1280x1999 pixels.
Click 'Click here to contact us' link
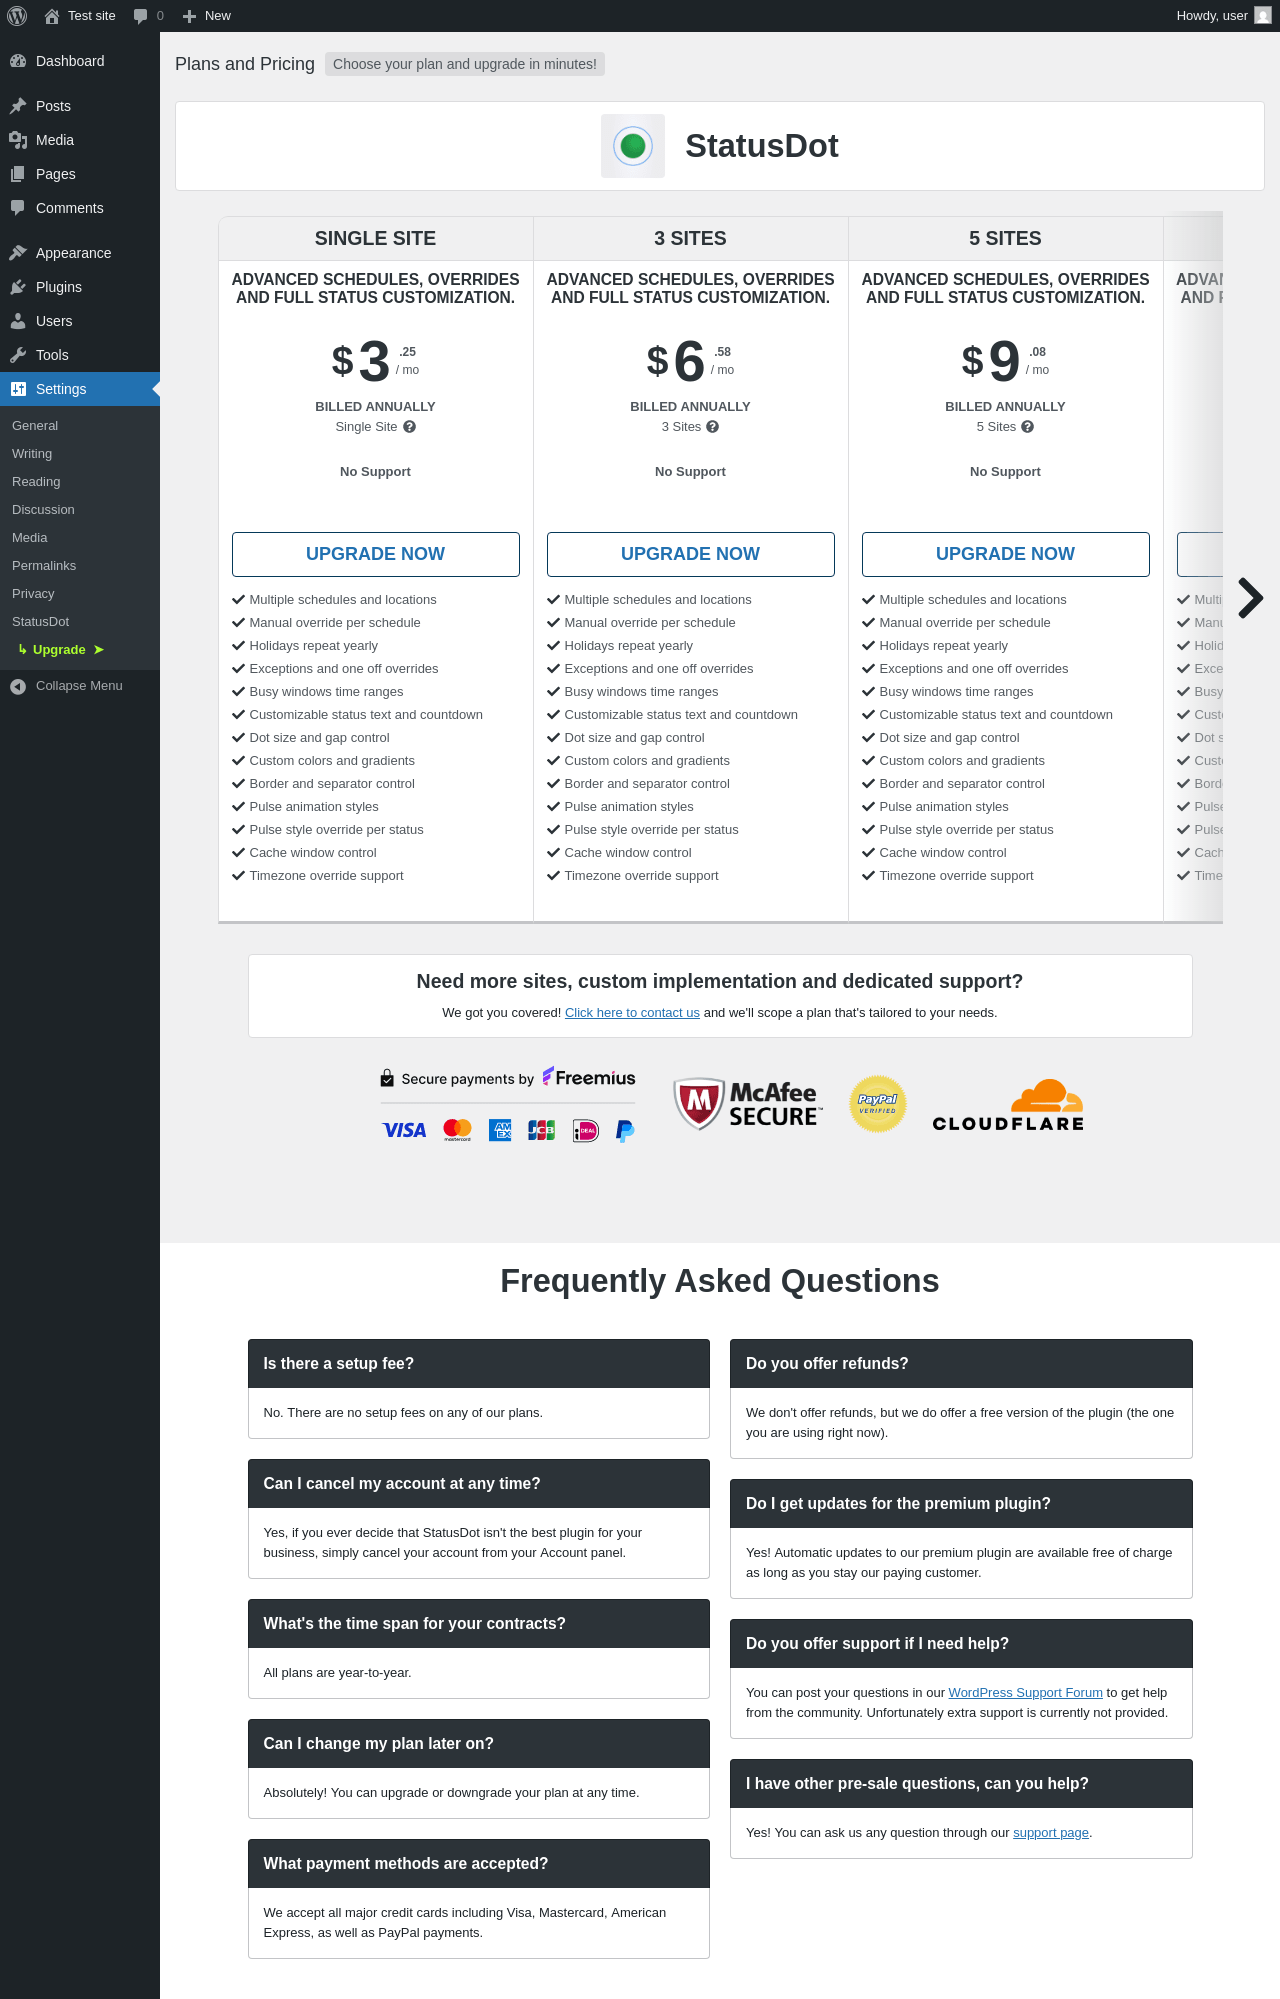click(632, 1013)
